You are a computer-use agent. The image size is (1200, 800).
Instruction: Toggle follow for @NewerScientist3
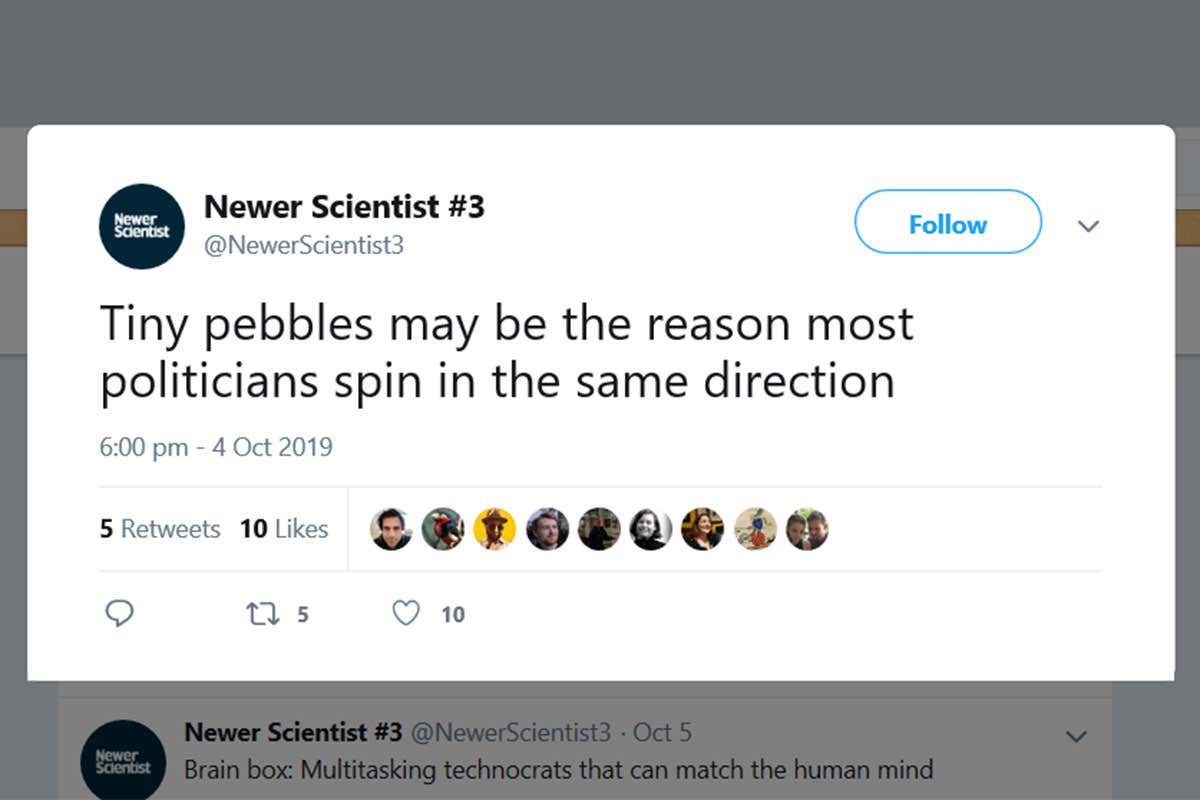(x=947, y=223)
